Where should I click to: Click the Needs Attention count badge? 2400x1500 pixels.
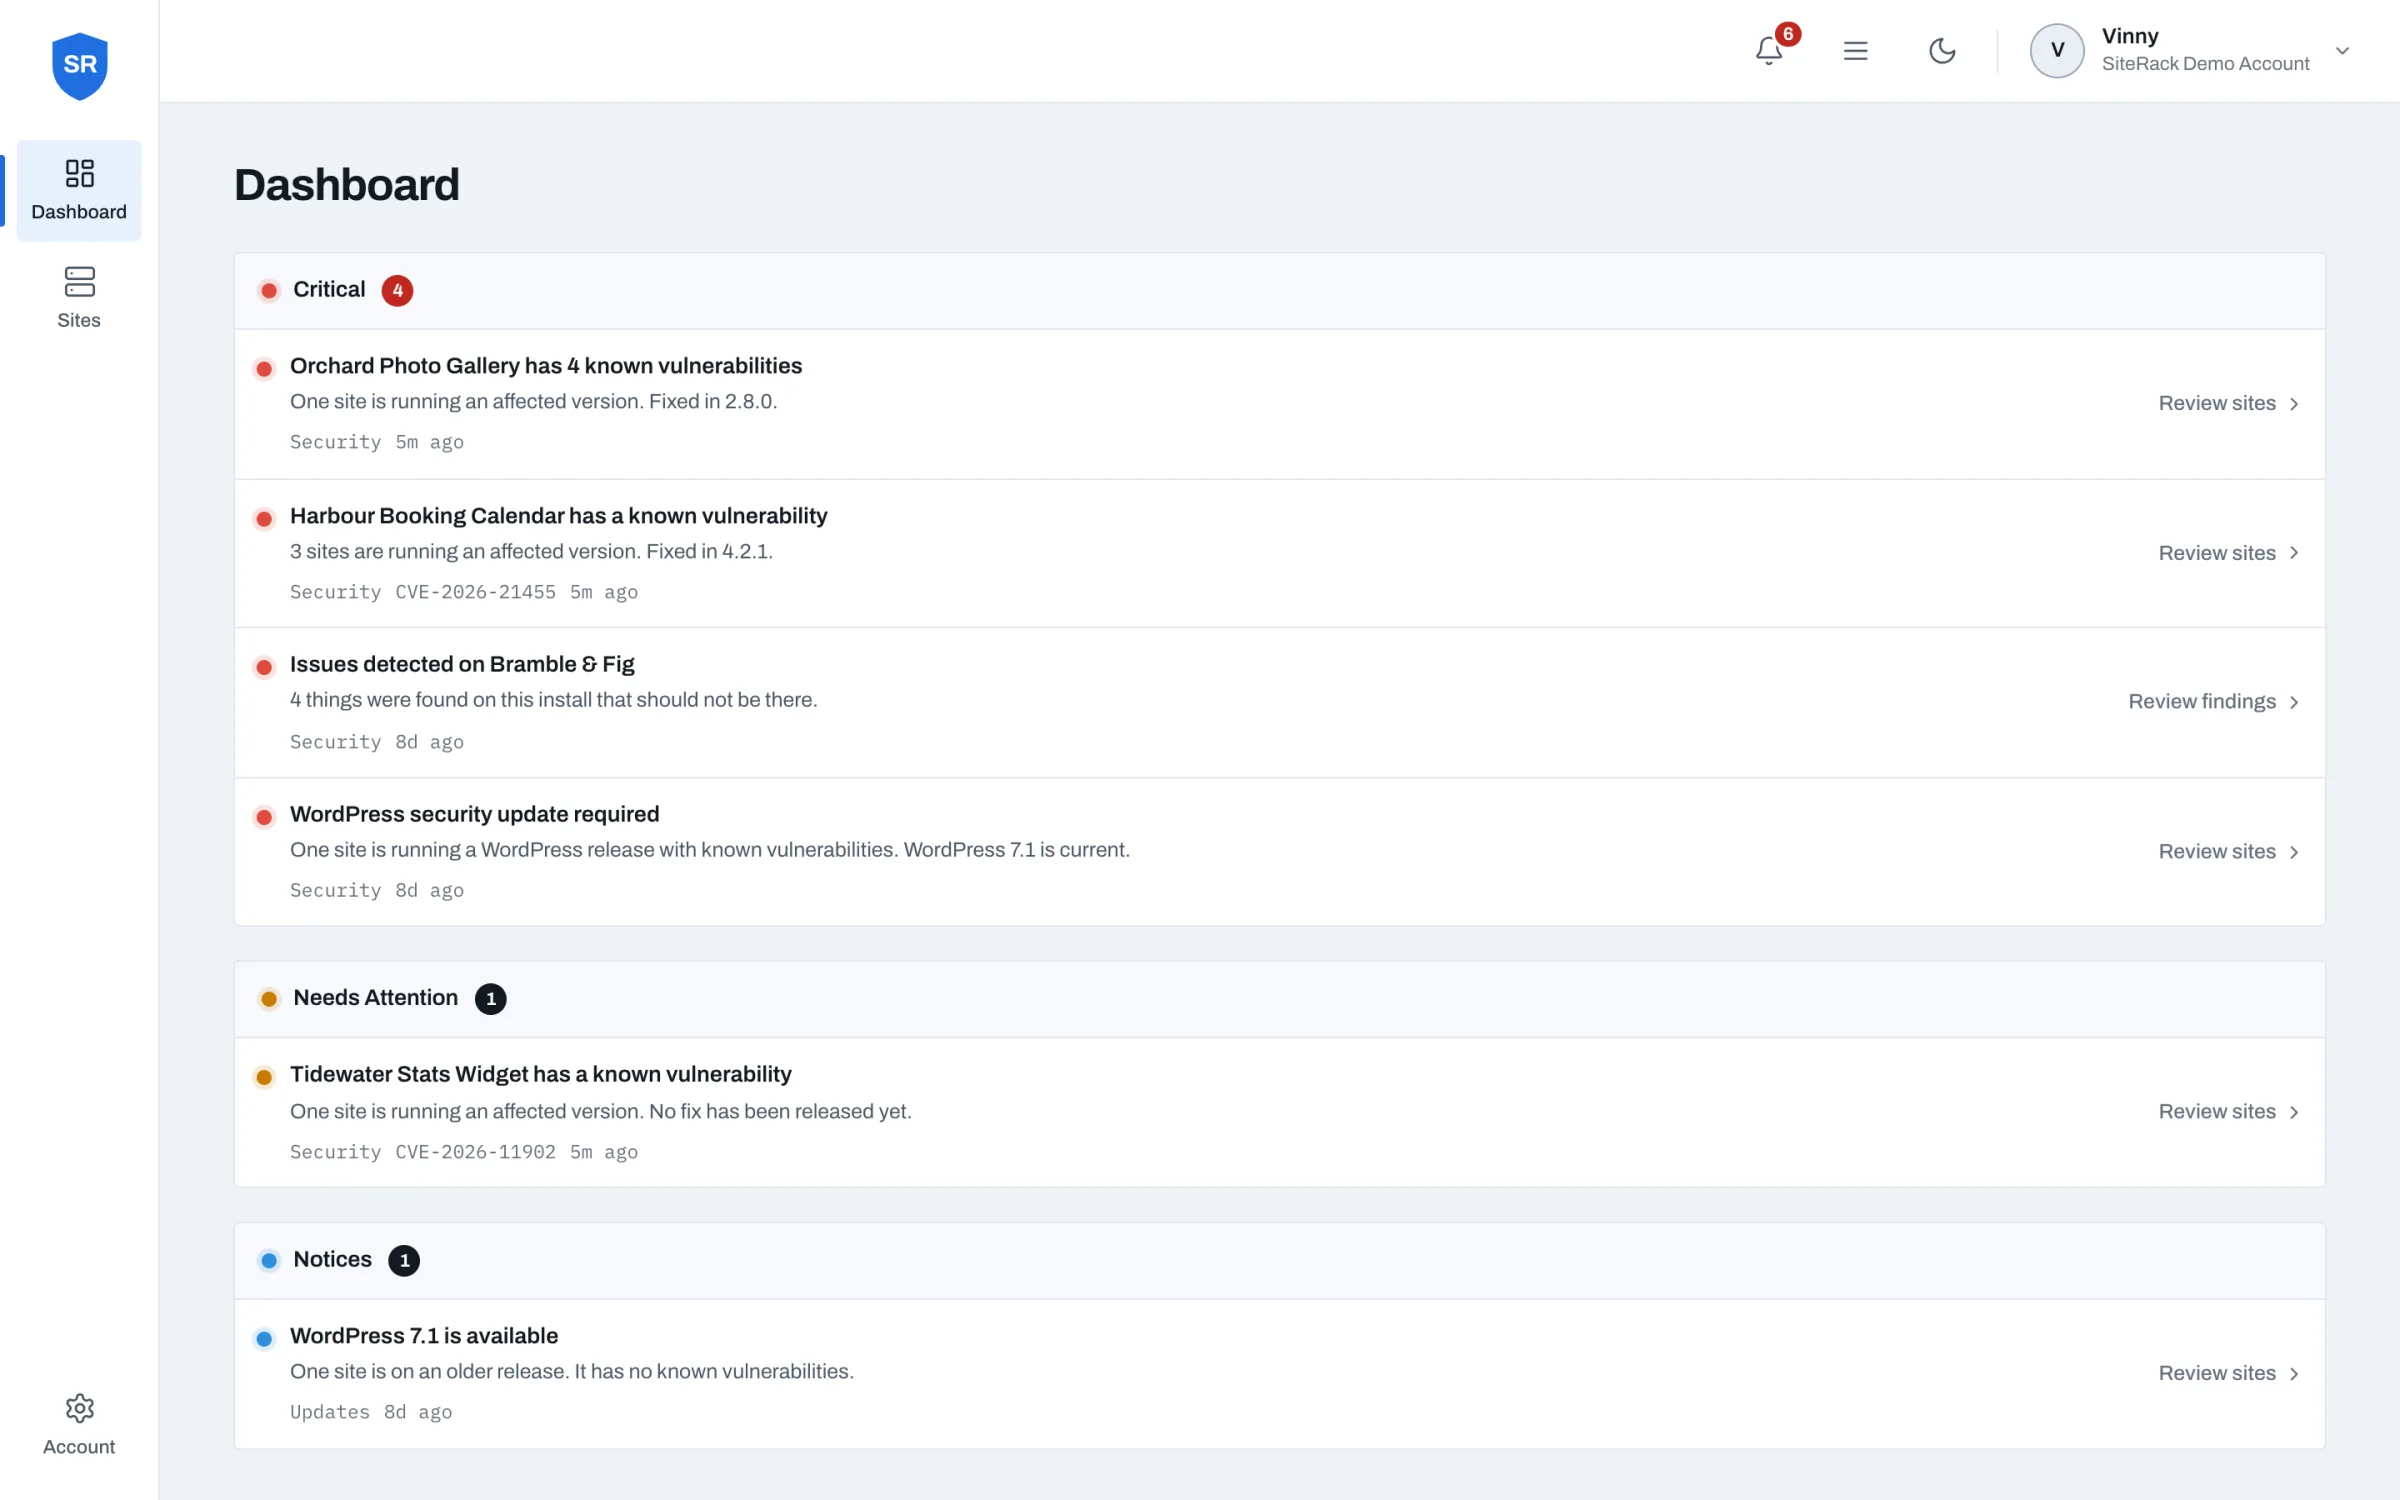click(490, 999)
